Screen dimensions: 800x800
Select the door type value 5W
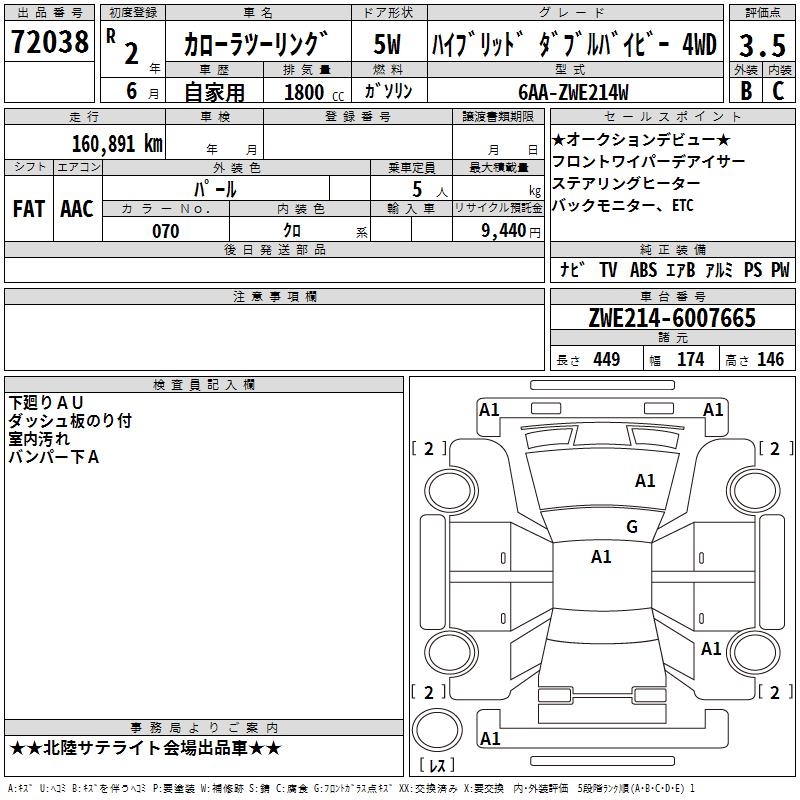pos(387,44)
